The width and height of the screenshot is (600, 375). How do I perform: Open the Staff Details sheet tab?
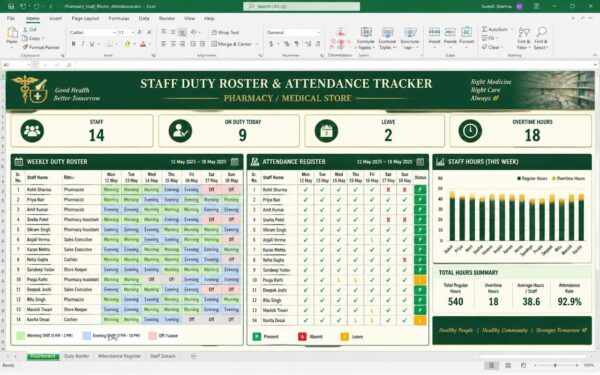point(163,356)
